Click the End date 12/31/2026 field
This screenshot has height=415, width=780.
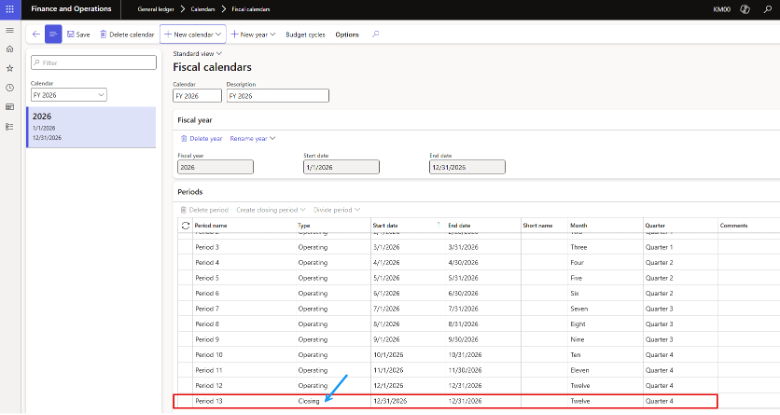point(467,167)
